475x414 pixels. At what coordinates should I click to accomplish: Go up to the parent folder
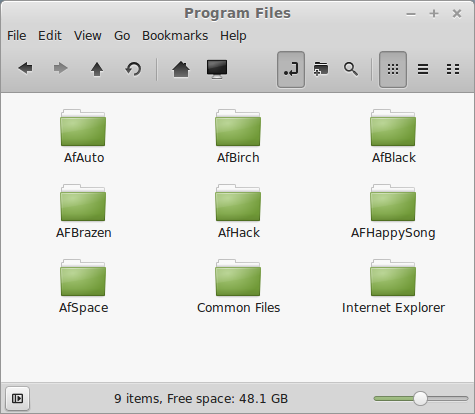click(x=97, y=69)
